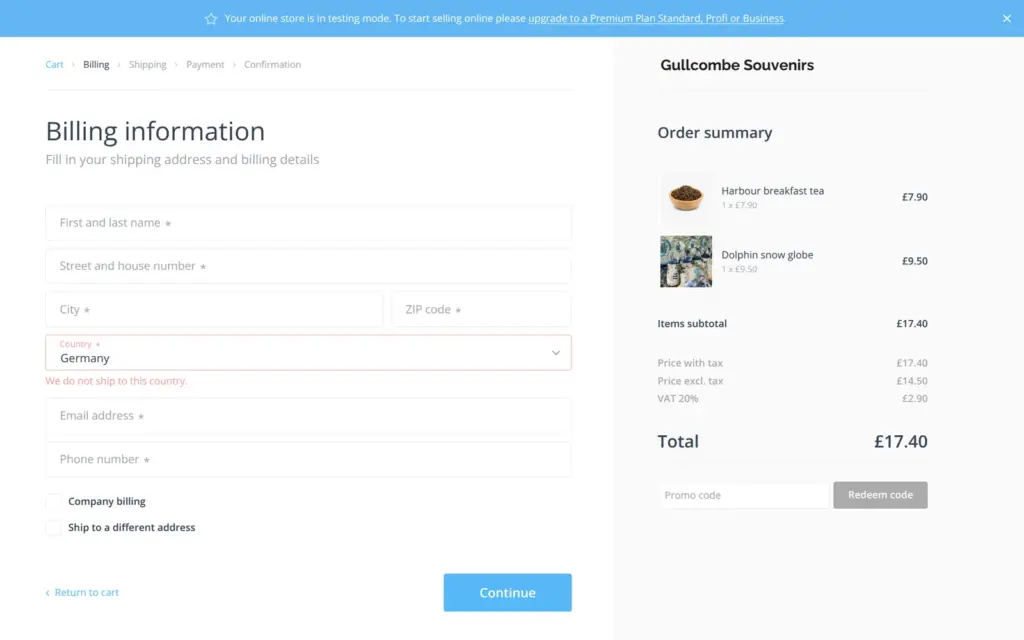Click the star icon in the banner

click(211, 19)
